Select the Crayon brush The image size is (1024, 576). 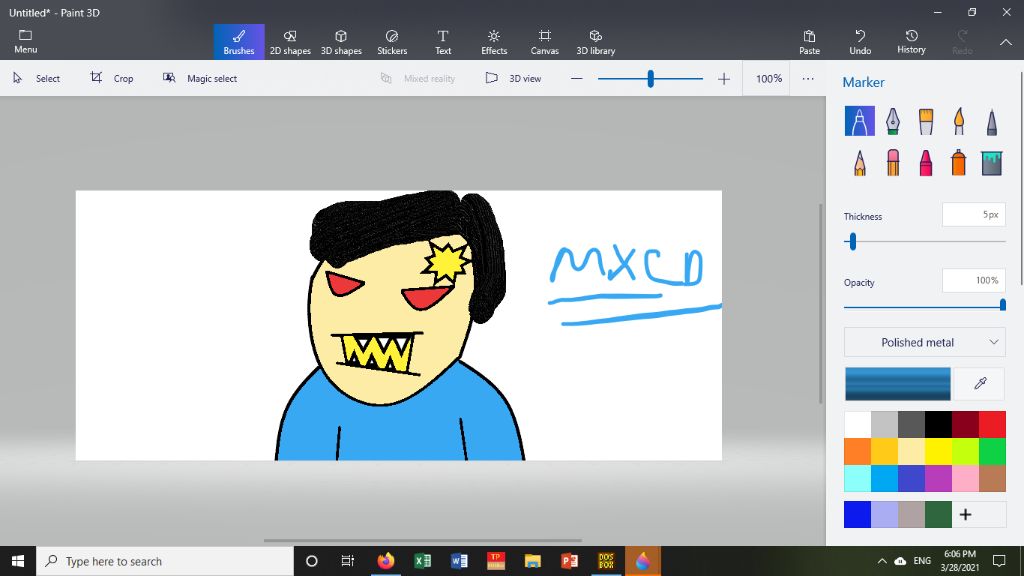[x=926, y=163]
